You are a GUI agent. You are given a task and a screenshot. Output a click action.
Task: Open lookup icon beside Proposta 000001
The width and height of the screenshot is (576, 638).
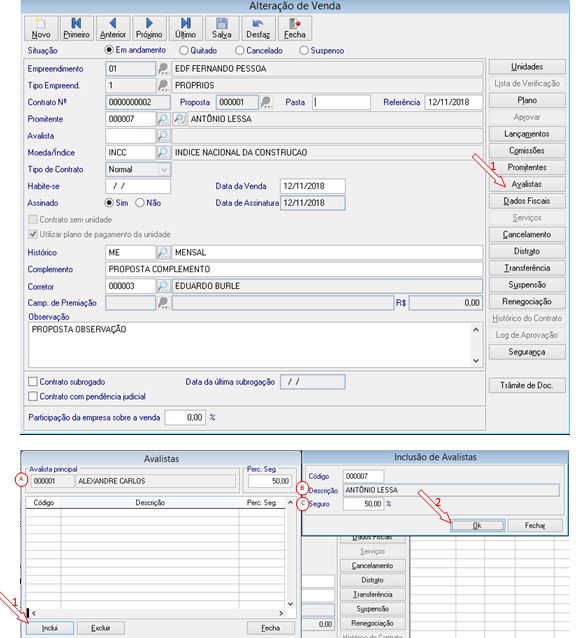click(266, 103)
